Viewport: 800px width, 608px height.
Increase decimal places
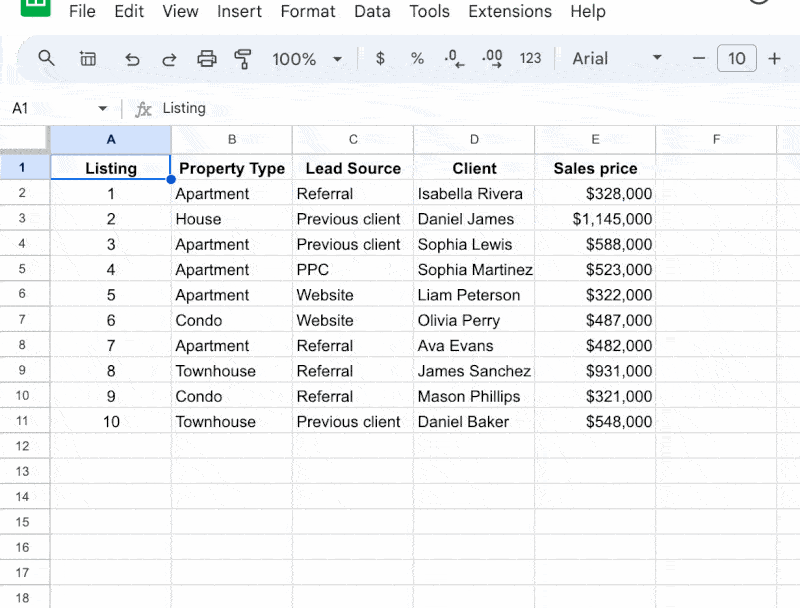pyautogui.click(x=491, y=58)
